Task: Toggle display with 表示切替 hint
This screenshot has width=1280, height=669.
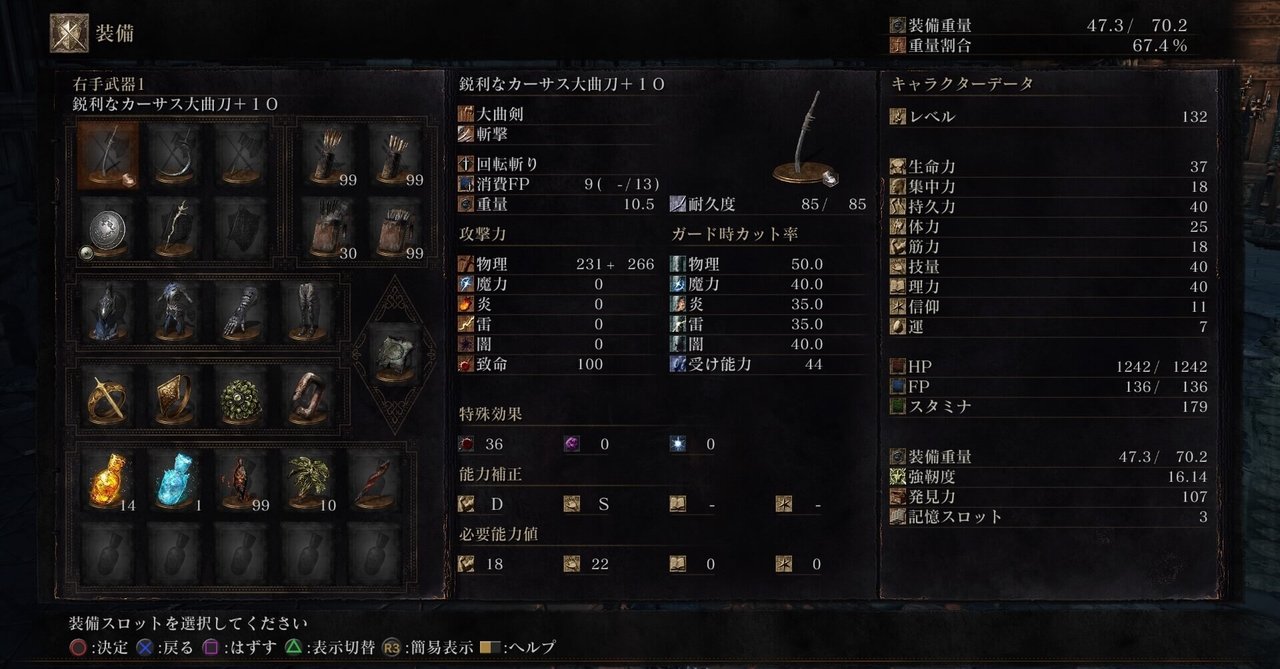Action: pyautogui.click(x=329, y=647)
